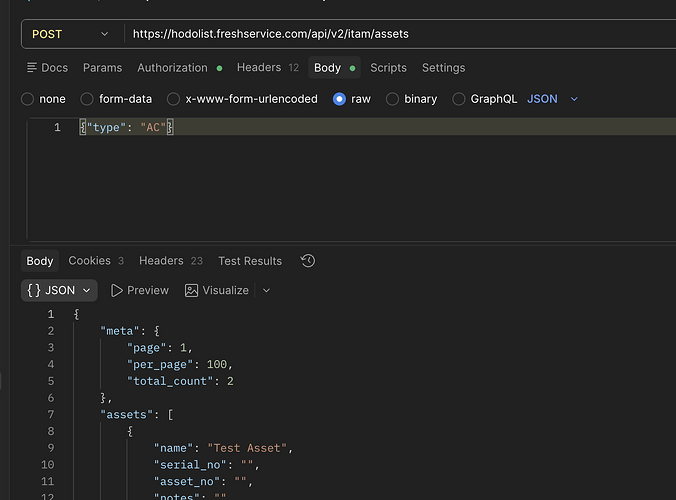Click the Visualize image icon

pos(191,291)
